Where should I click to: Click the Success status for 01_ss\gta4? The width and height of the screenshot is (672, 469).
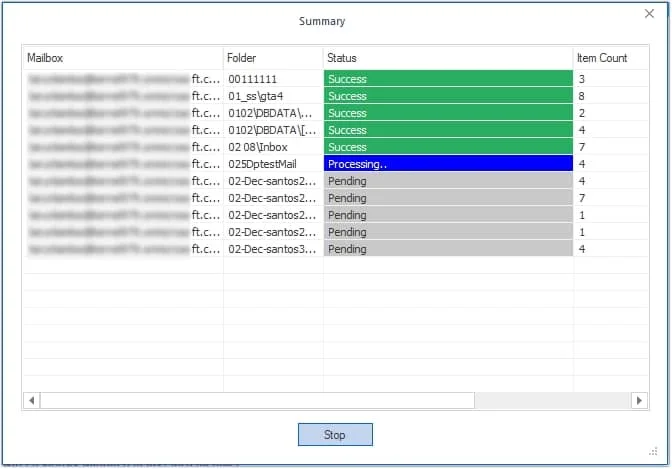pos(448,96)
